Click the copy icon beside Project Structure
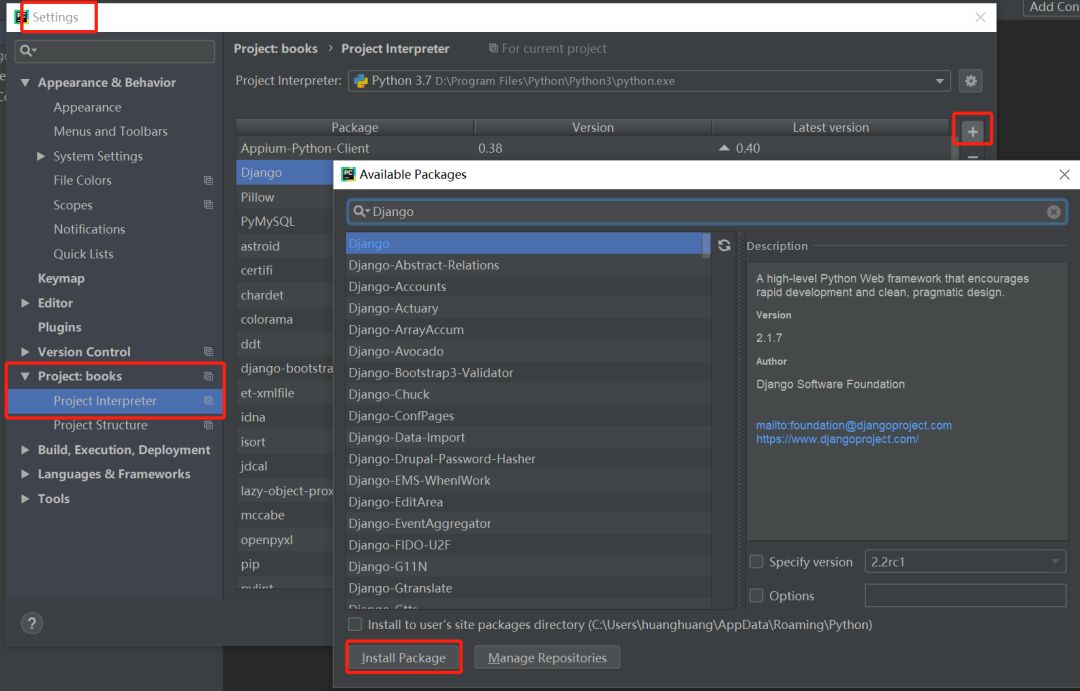1080x691 pixels. coord(208,425)
